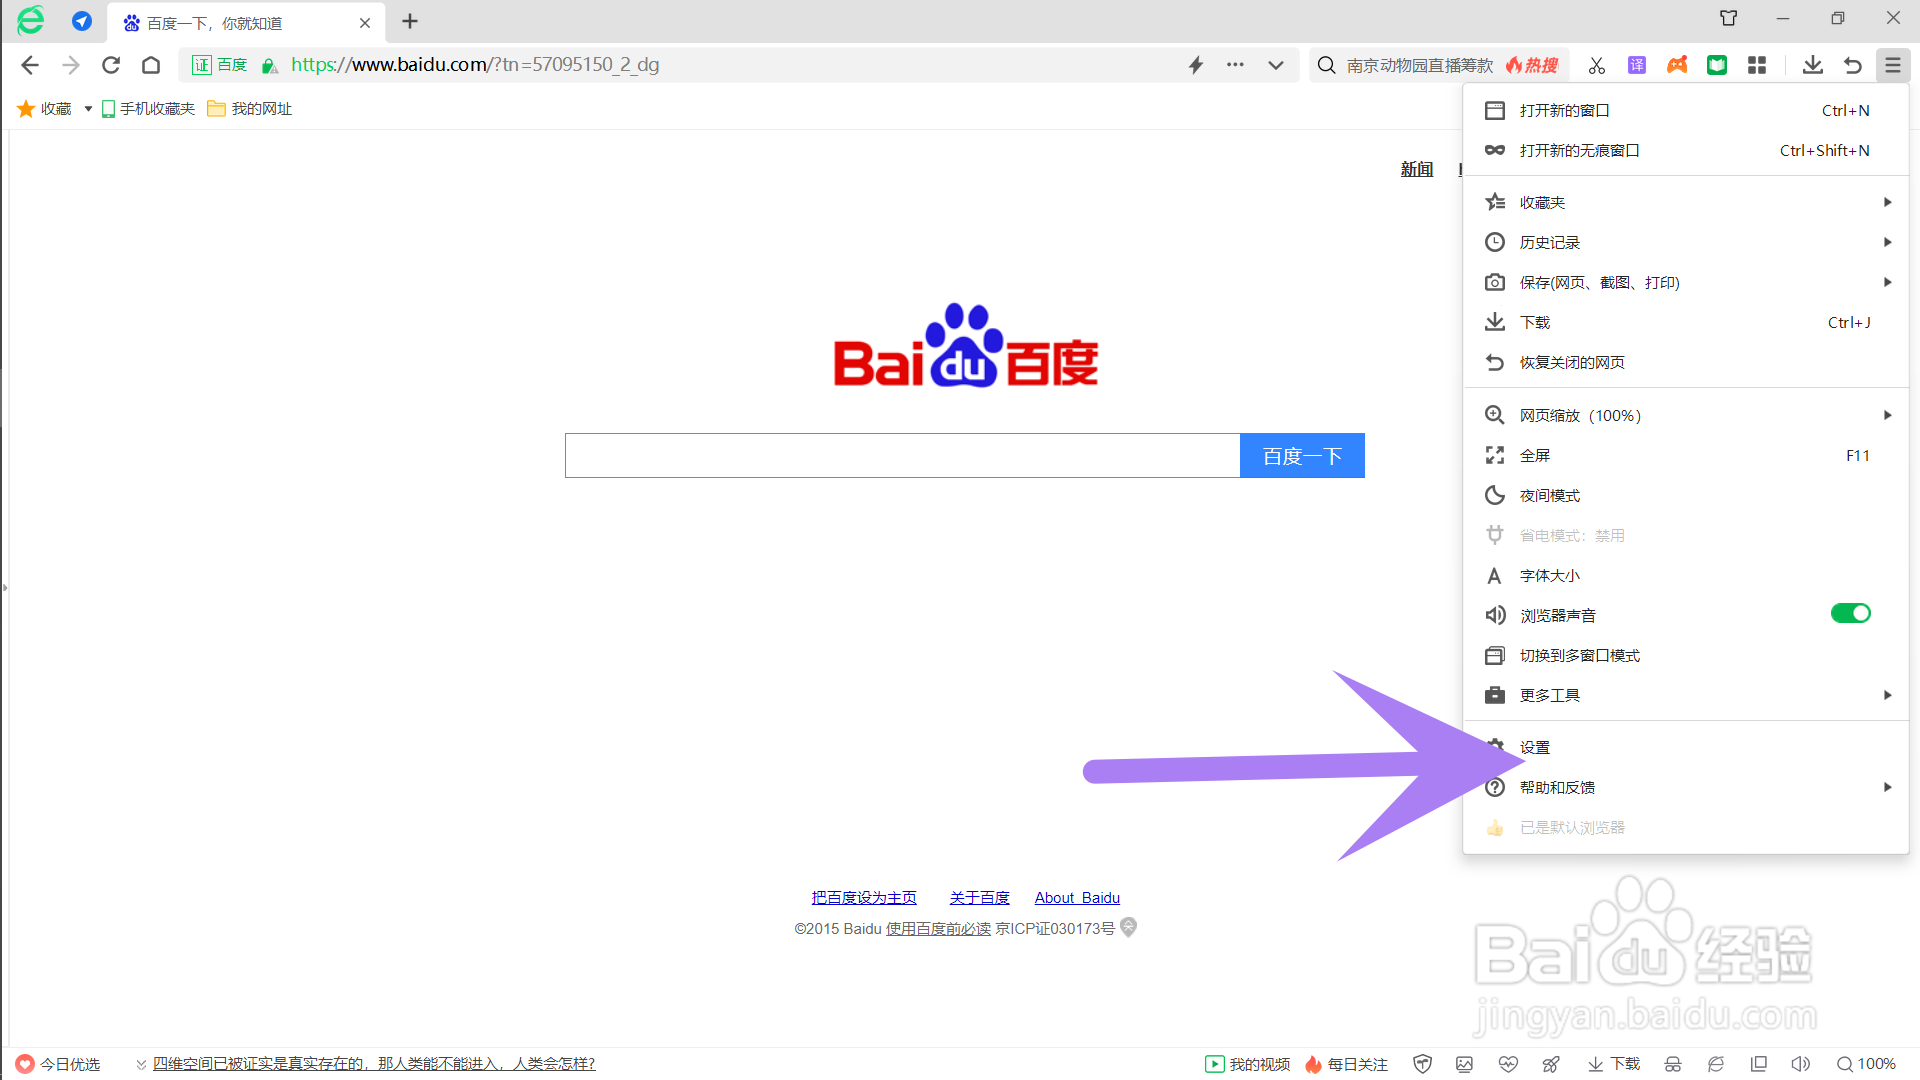This screenshot has width=1920, height=1080.
Task: Click the back navigation arrow
Action: 30,65
